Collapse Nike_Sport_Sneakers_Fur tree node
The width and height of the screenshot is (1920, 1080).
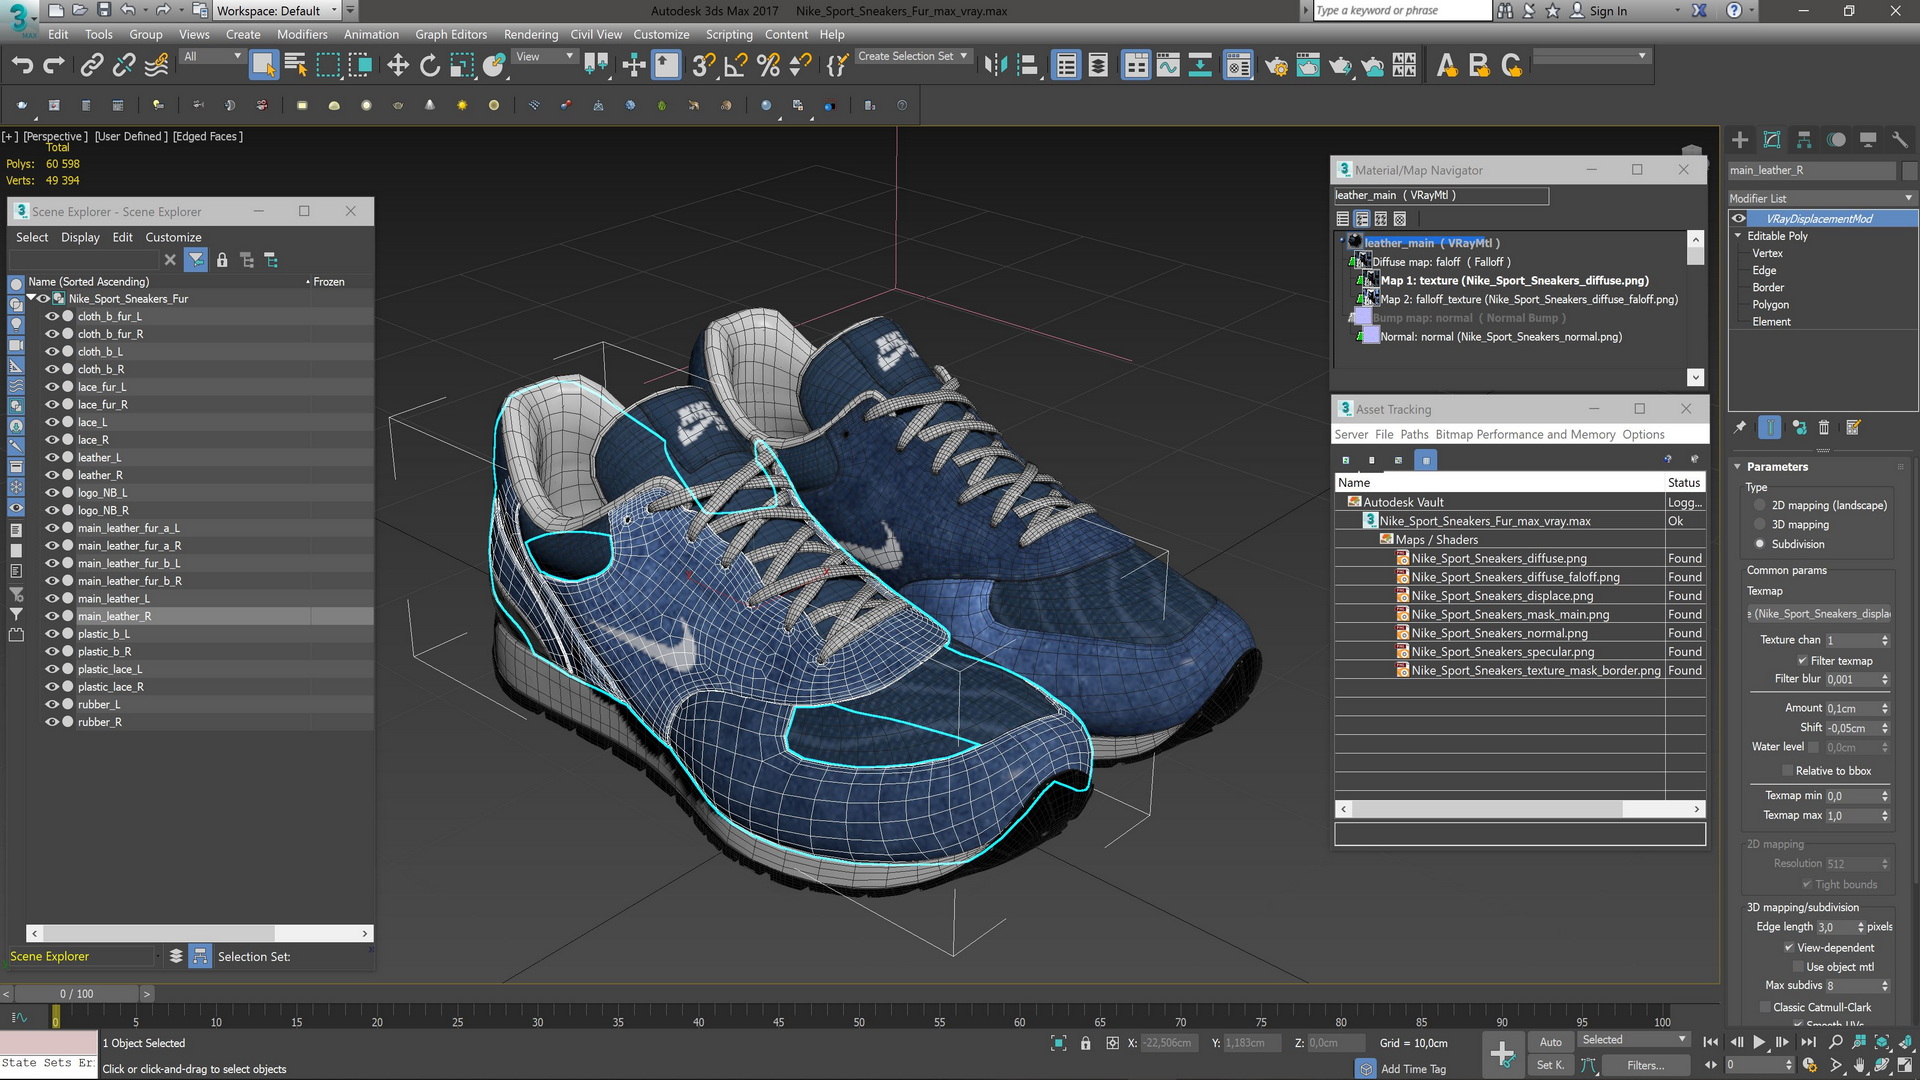pos(31,298)
